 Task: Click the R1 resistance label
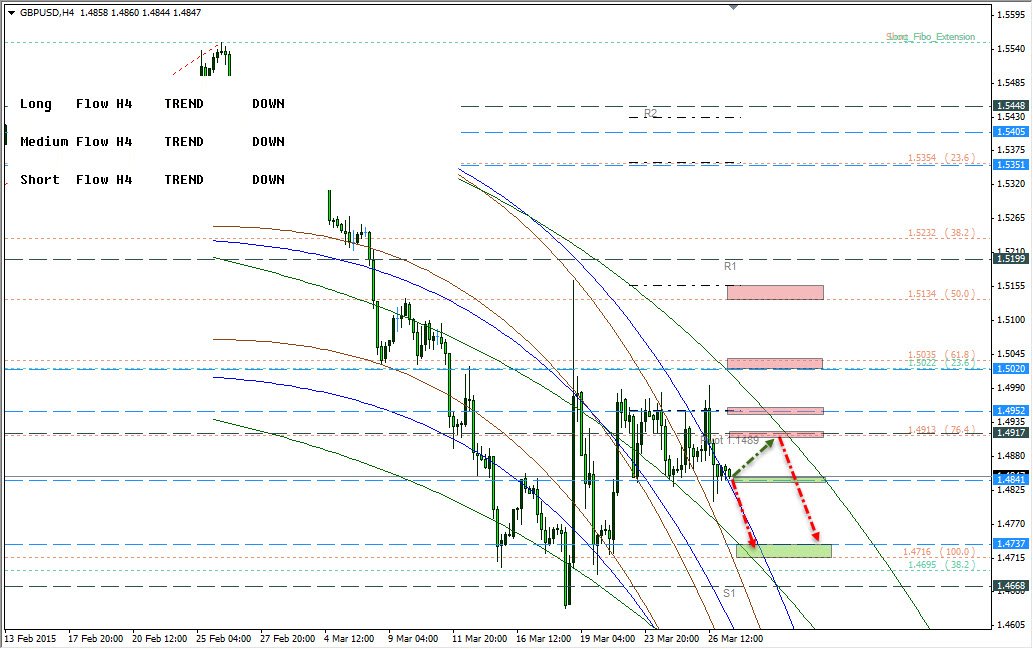(x=730, y=266)
